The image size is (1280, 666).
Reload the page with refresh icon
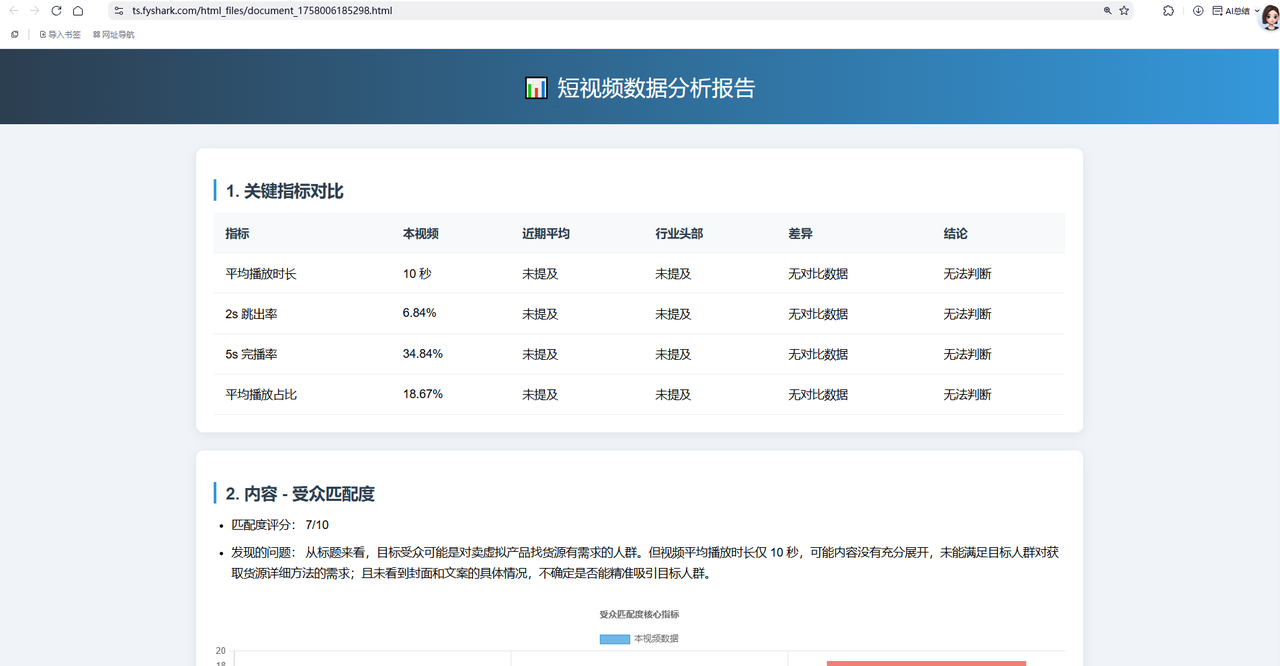56,10
